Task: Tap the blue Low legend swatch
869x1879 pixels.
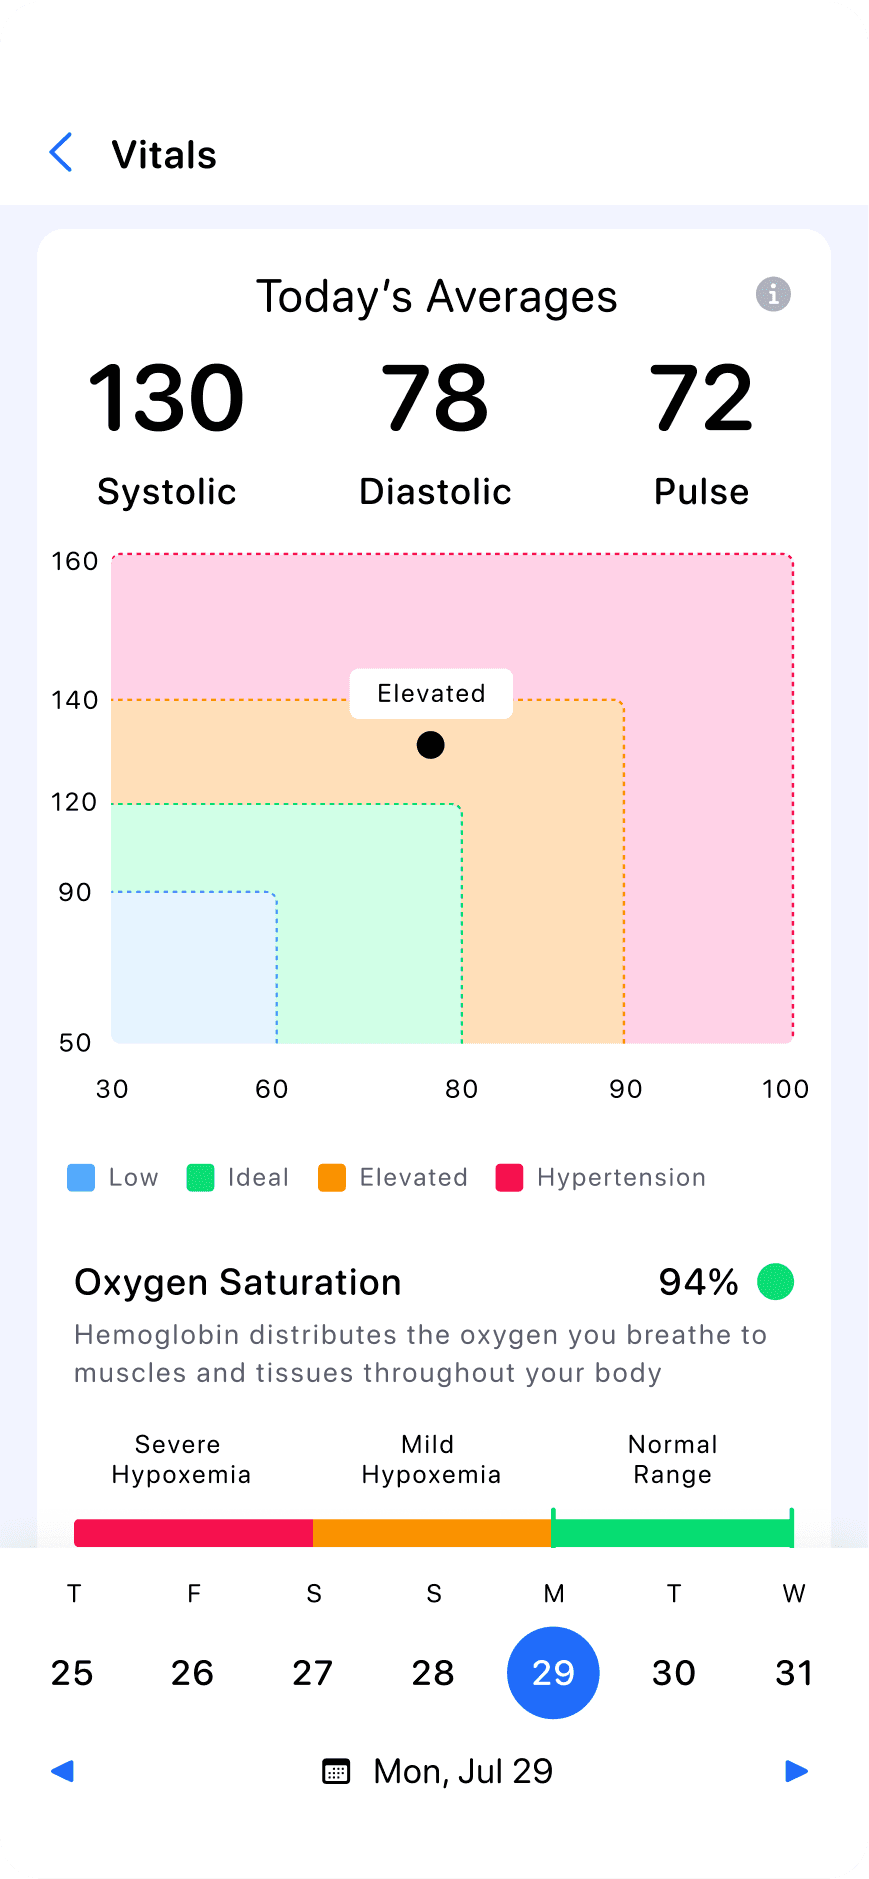Action: (81, 1177)
